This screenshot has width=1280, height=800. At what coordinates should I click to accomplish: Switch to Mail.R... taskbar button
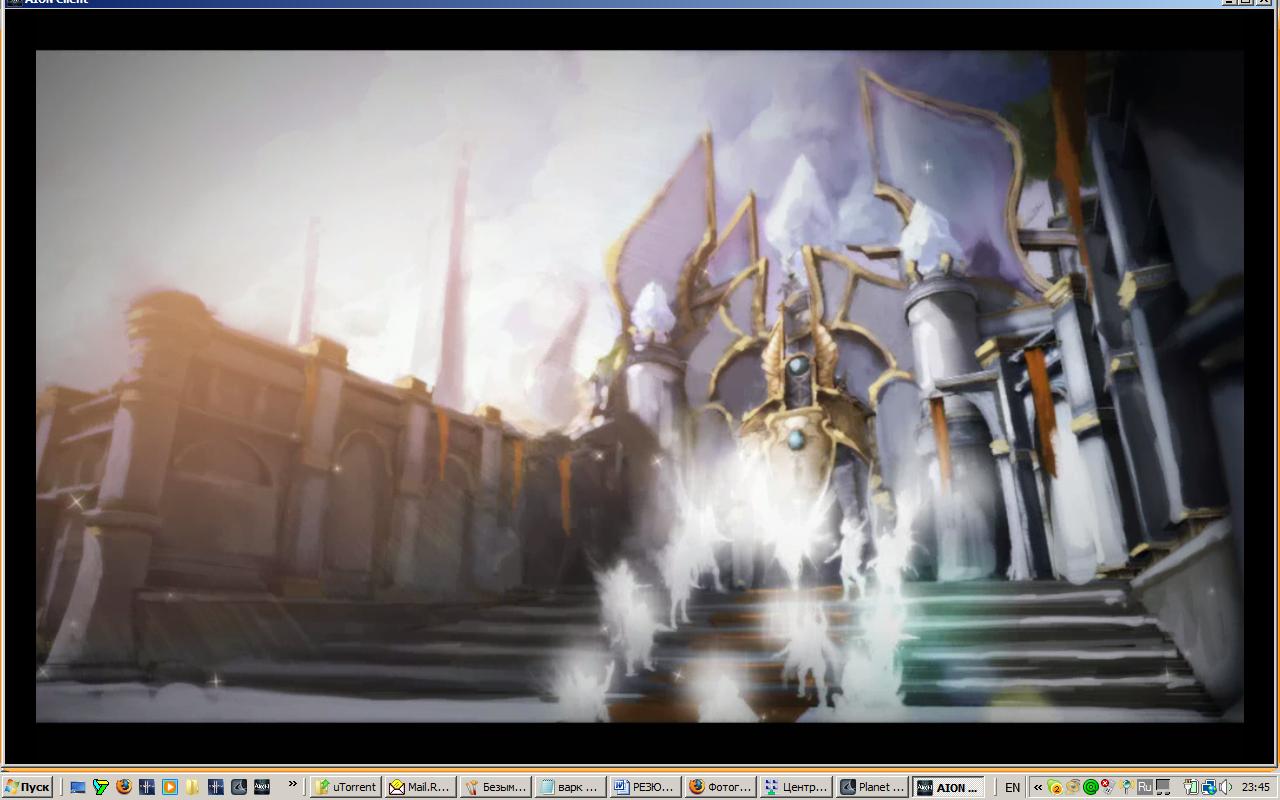(420, 787)
